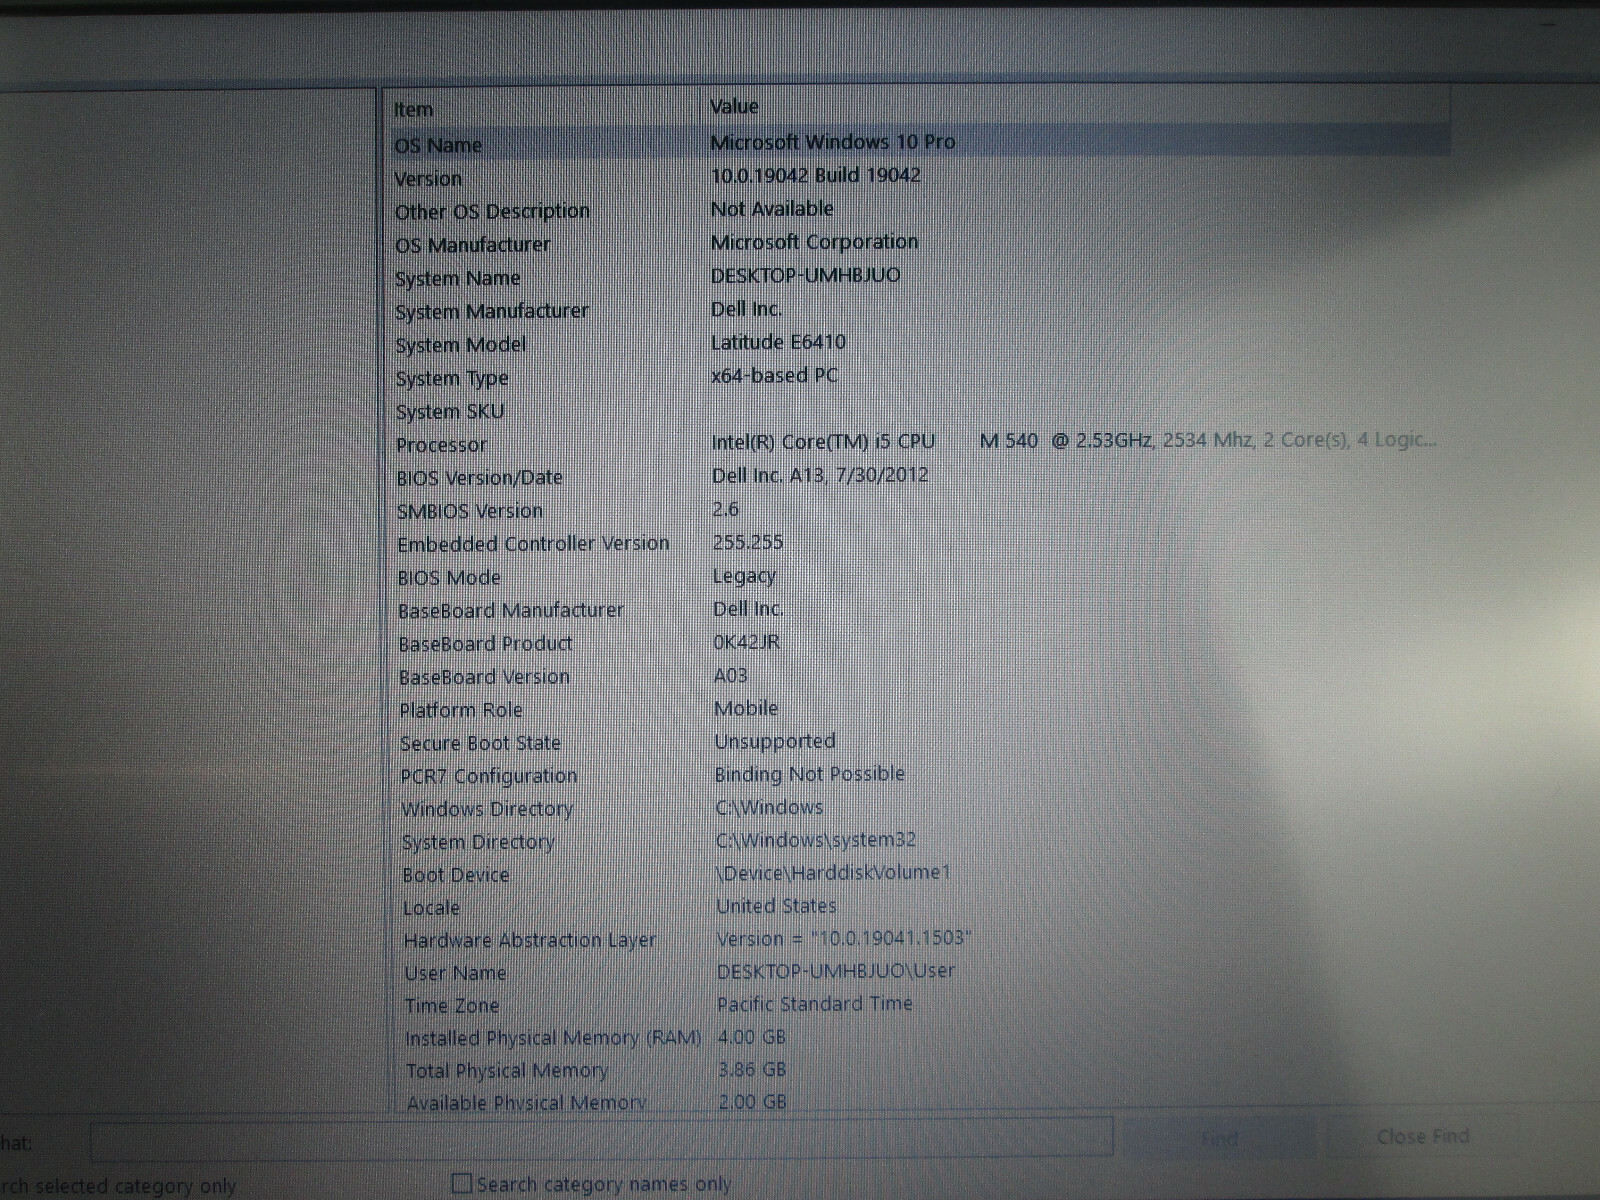Viewport: 1600px width, 1200px height.
Task: Click value 'x64-based PC'
Action: click(x=774, y=376)
